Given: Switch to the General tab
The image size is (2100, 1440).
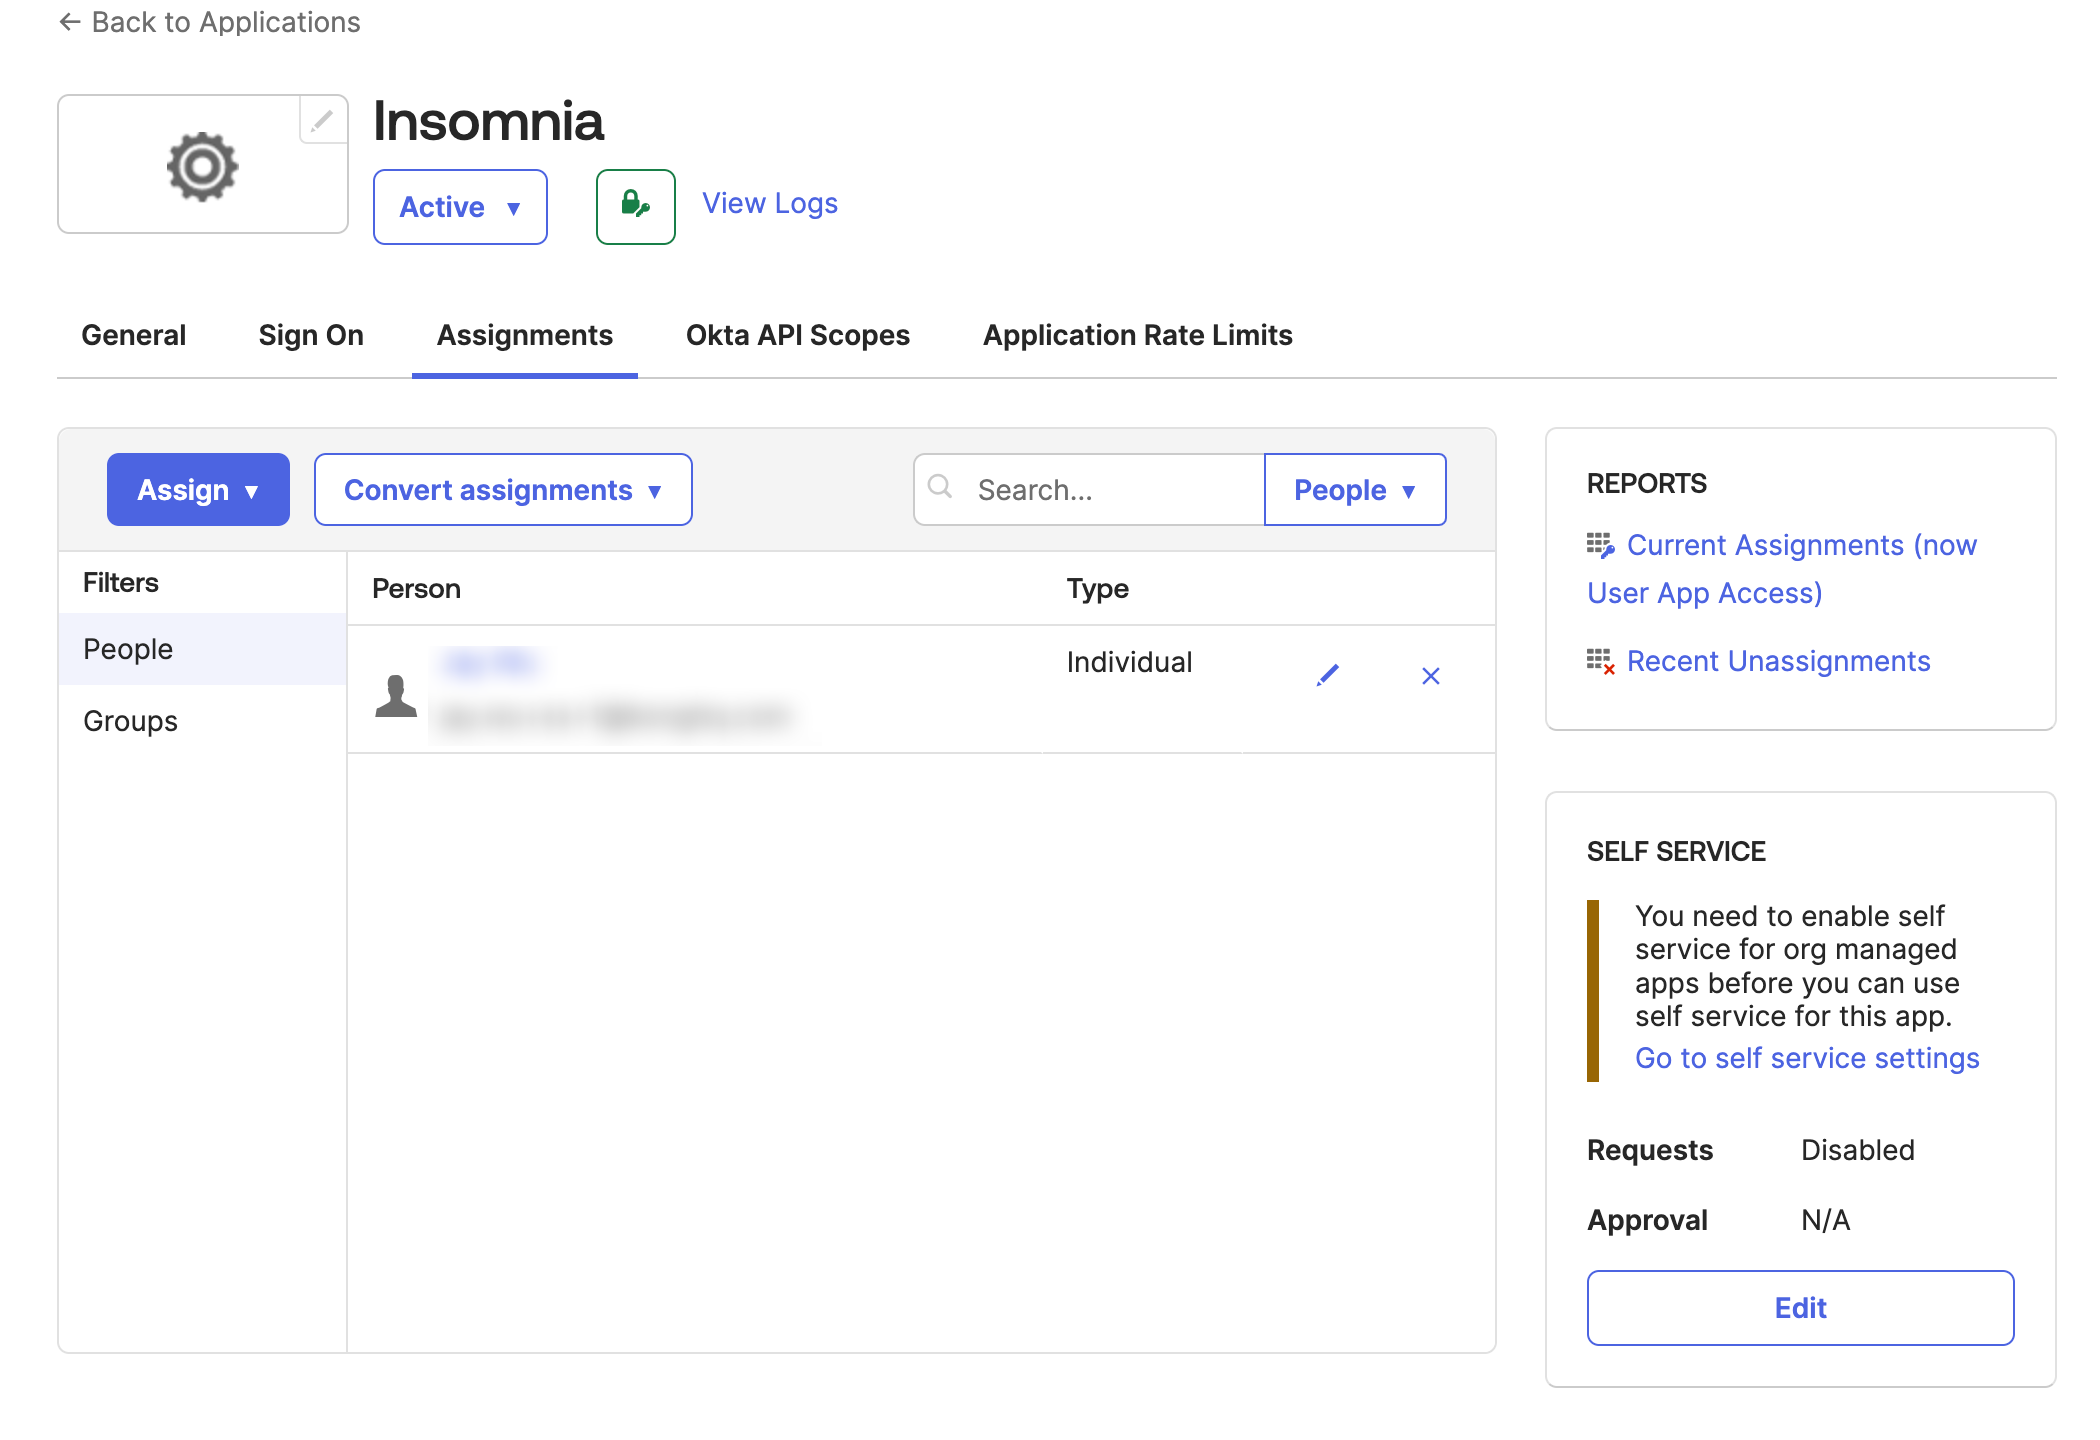Looking at the screenshot, I should pyautogui.click(x=134, y=335).
